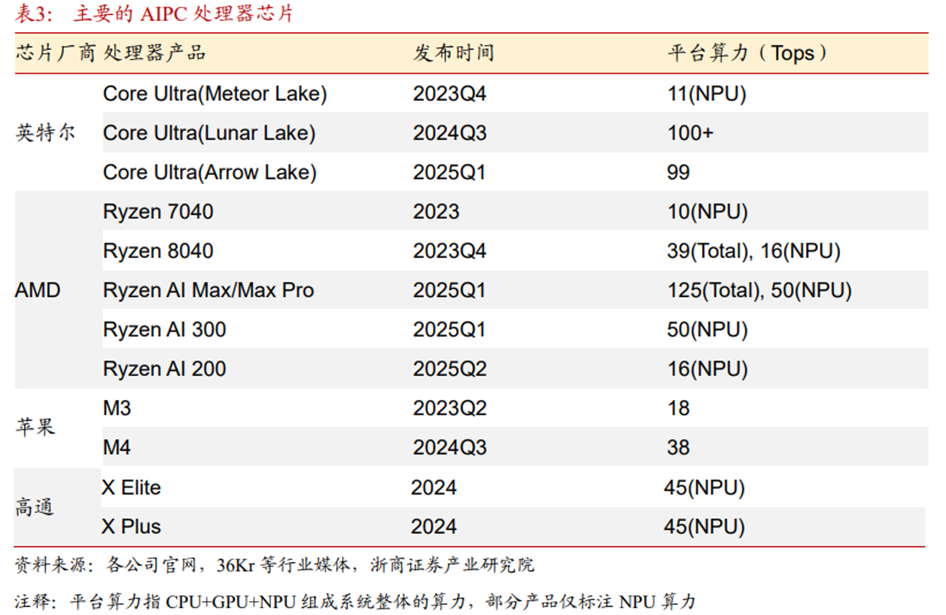946x615 pixels.
Task: Click the '125(Total), 50(NPU)' value
Action: [x=759, y=290]
